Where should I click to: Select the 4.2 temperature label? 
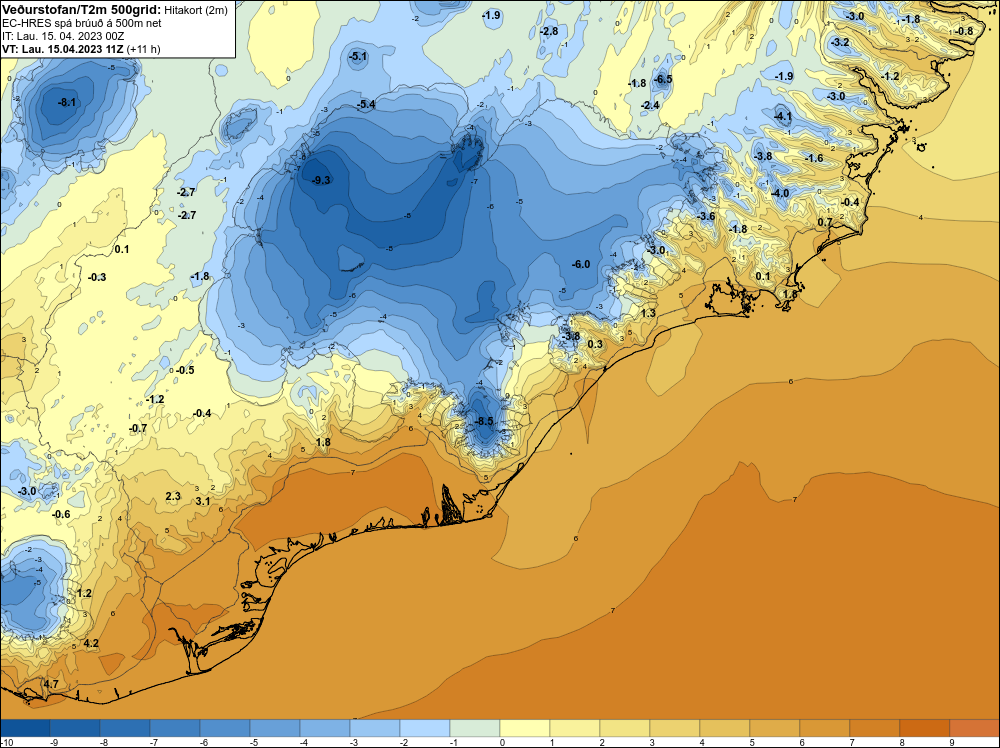point(91,643)
